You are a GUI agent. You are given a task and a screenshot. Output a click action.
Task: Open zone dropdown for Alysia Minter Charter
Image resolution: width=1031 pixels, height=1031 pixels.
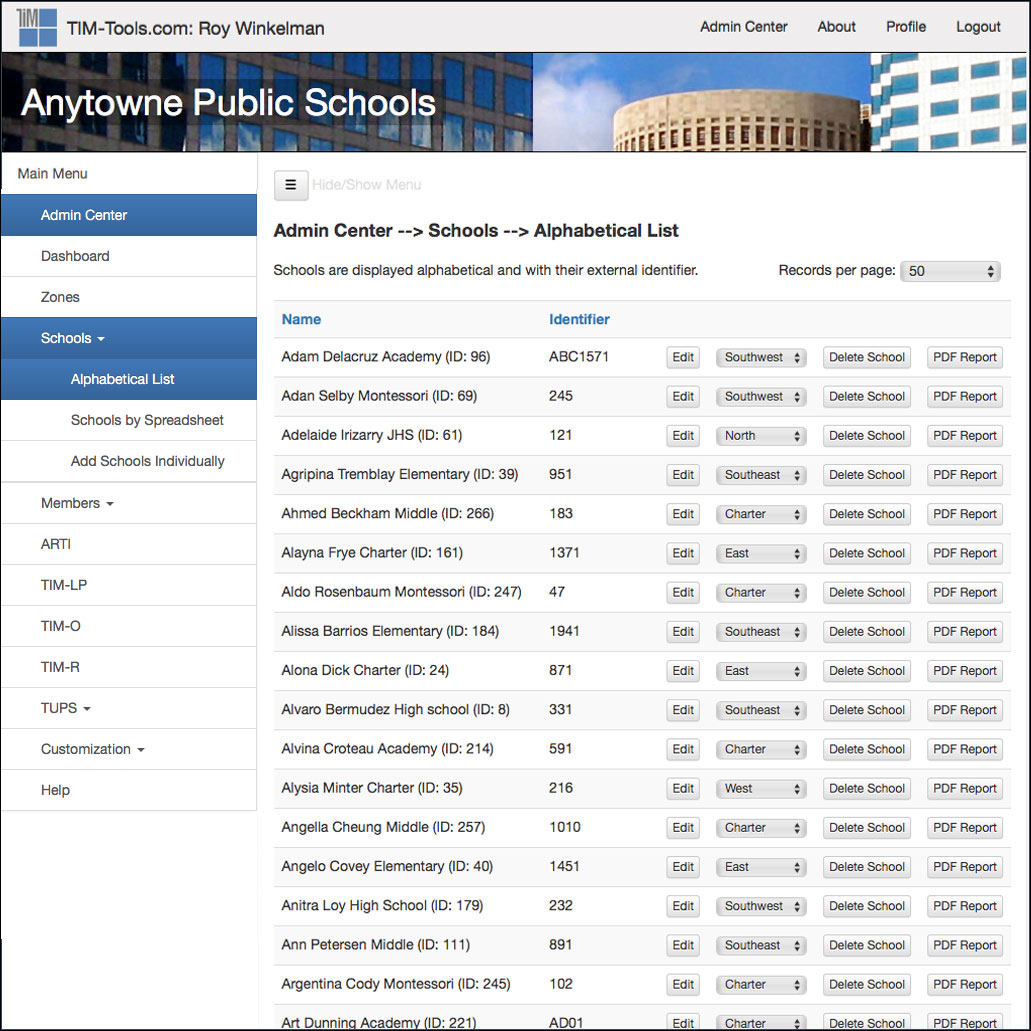tap(761, 788)
